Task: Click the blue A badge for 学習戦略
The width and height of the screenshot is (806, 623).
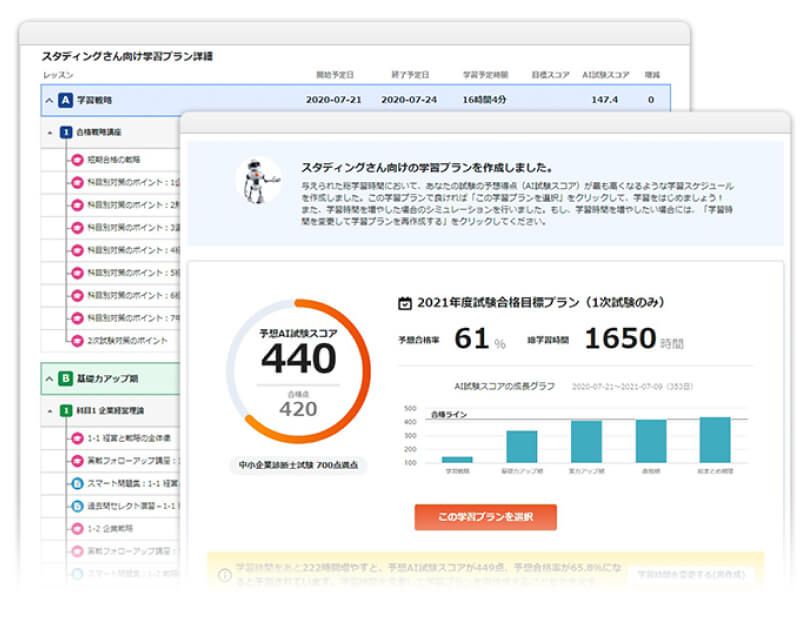Action: tap(66, 100)
